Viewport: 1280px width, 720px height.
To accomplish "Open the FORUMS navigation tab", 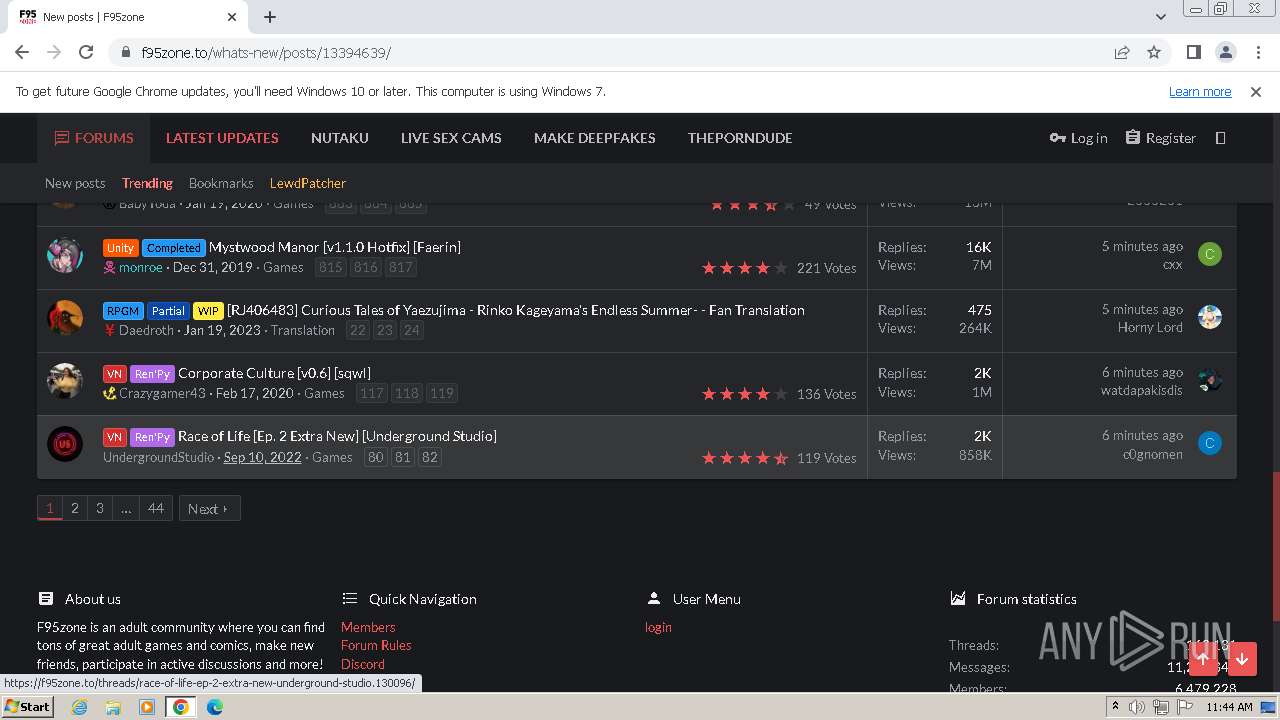I will click(x=94, y=138).
